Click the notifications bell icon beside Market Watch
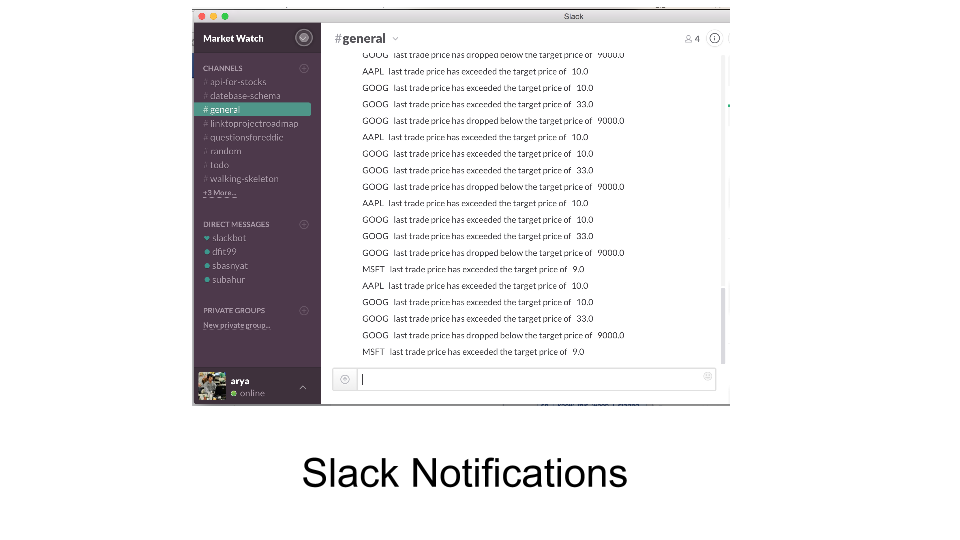960x540 pixels. (304, 38)
